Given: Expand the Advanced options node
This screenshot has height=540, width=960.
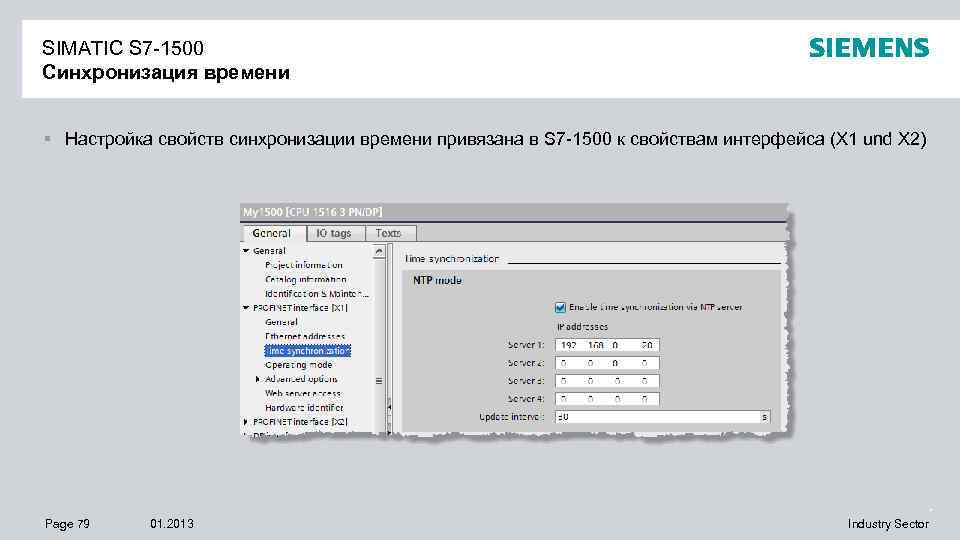Looking at the screenshot, I should [x=258, y=380].
